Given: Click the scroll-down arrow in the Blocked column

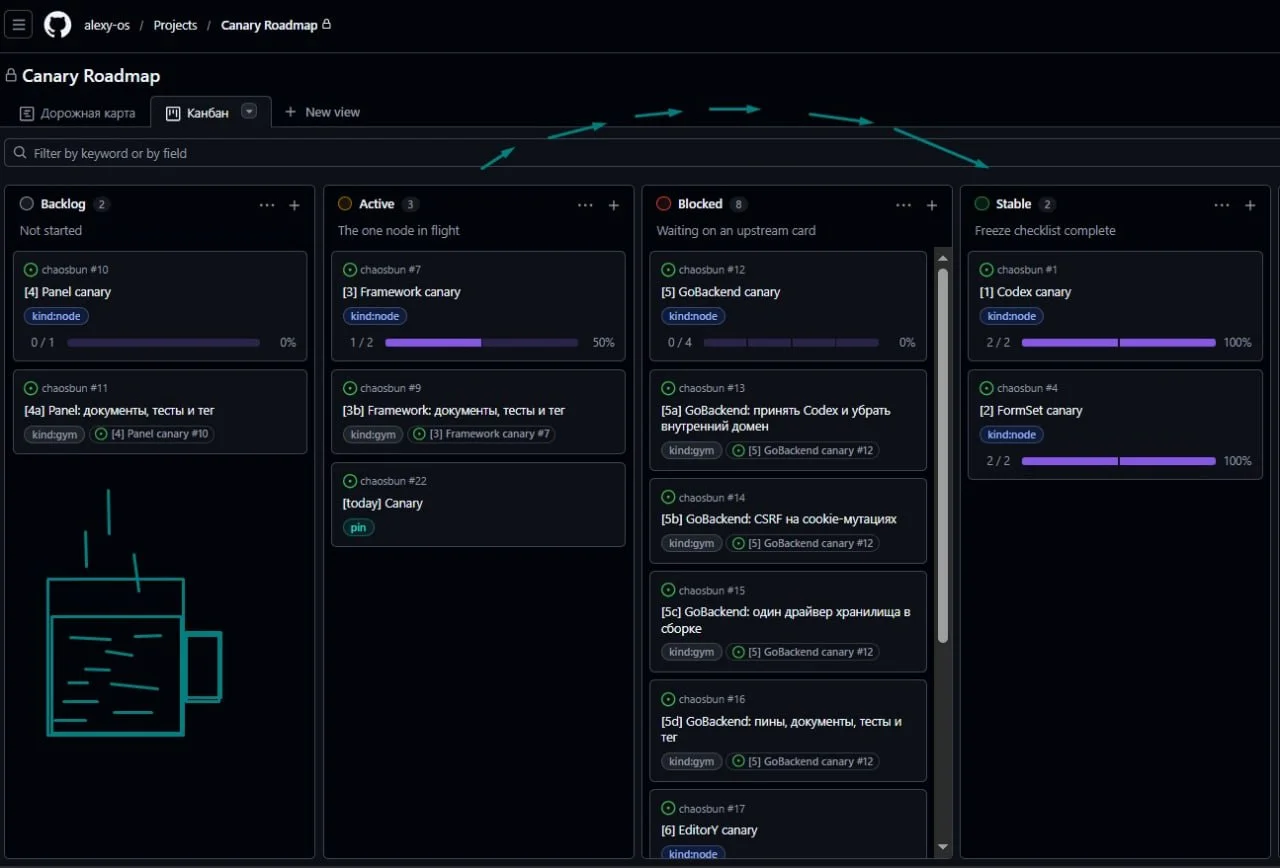Looking at the screenshot, I should click(x=941, y=847).
